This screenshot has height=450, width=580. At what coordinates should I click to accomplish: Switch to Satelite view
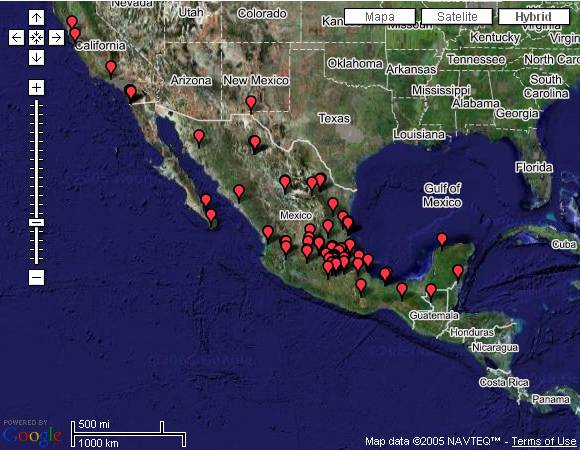[457, 17]
